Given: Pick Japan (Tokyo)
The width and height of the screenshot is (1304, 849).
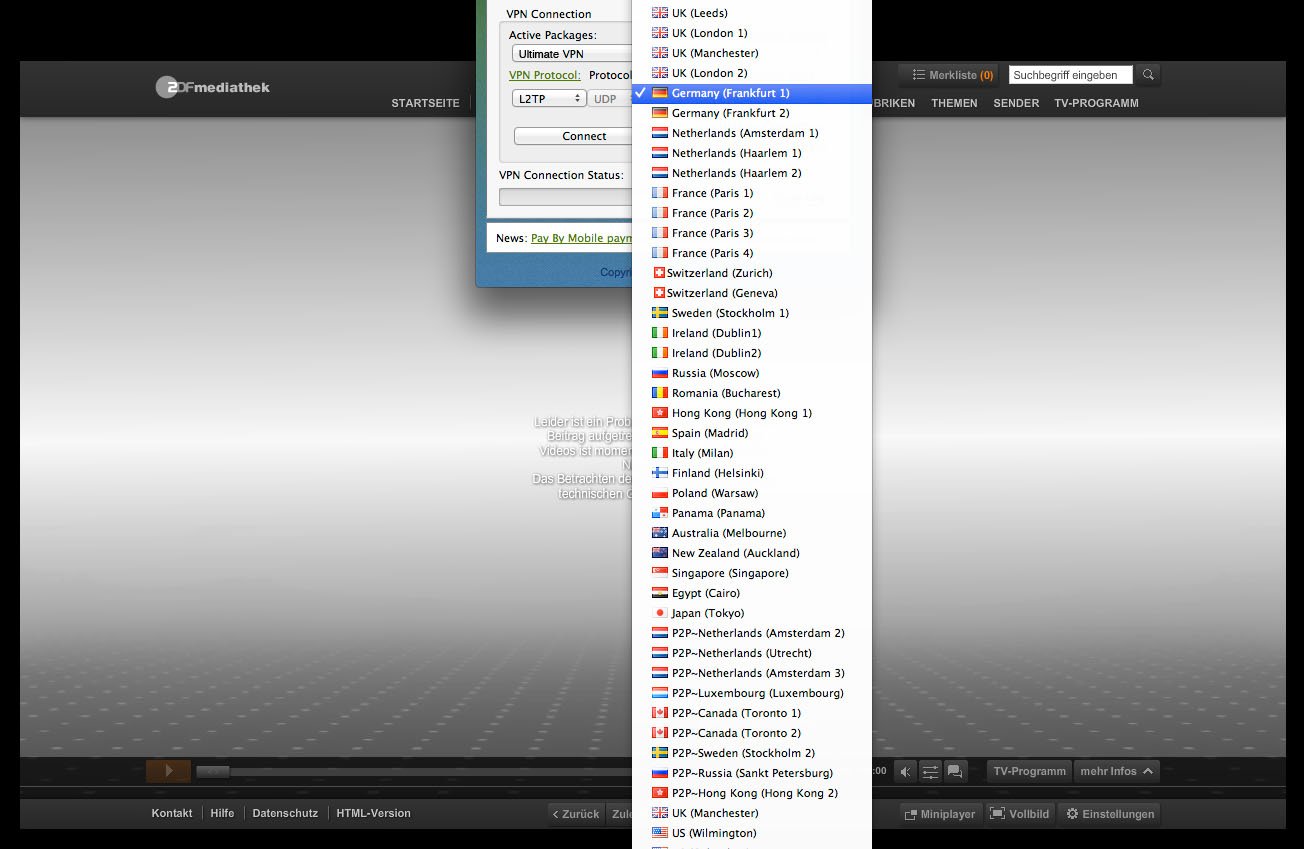Looking at the screenshot, I should (752, 613).
